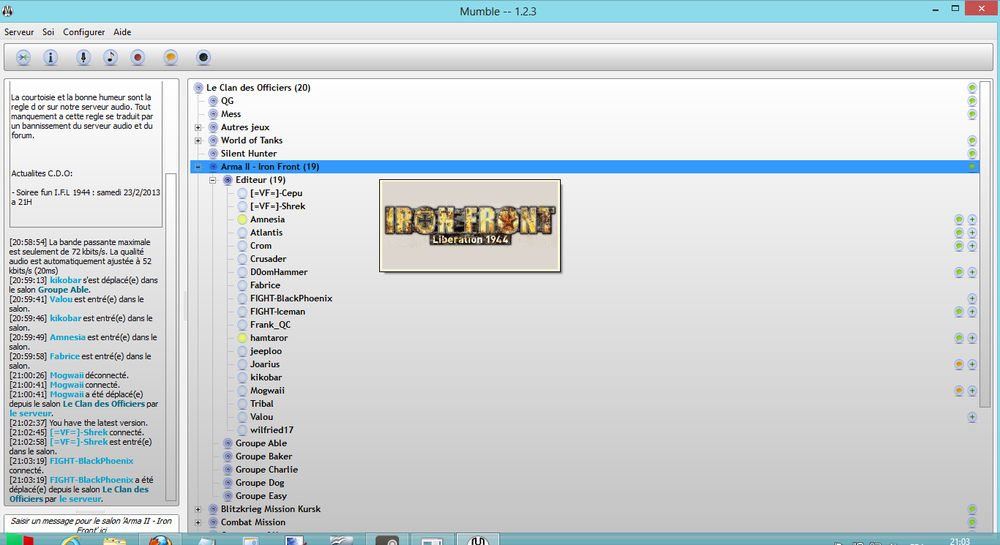Expand the Autres jeux channel
Viewport: 1000px width, 545px height.
(x=198, y=127)
